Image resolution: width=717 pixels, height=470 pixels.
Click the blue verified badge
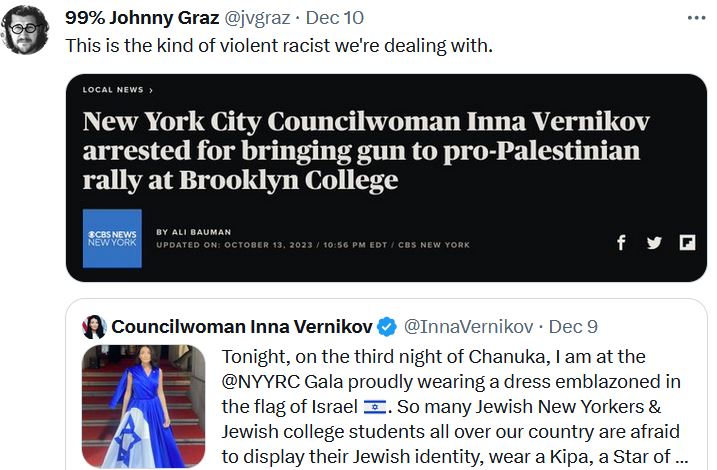(x=387, y=327)
